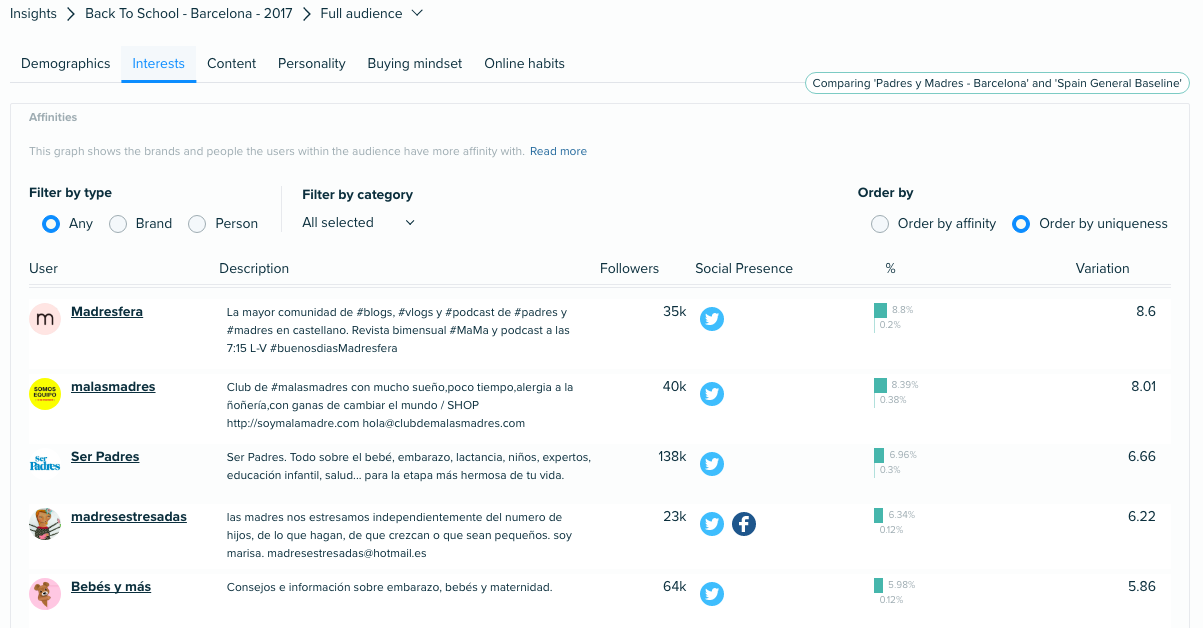Switch to the Content tab

(x=232, y=63)
